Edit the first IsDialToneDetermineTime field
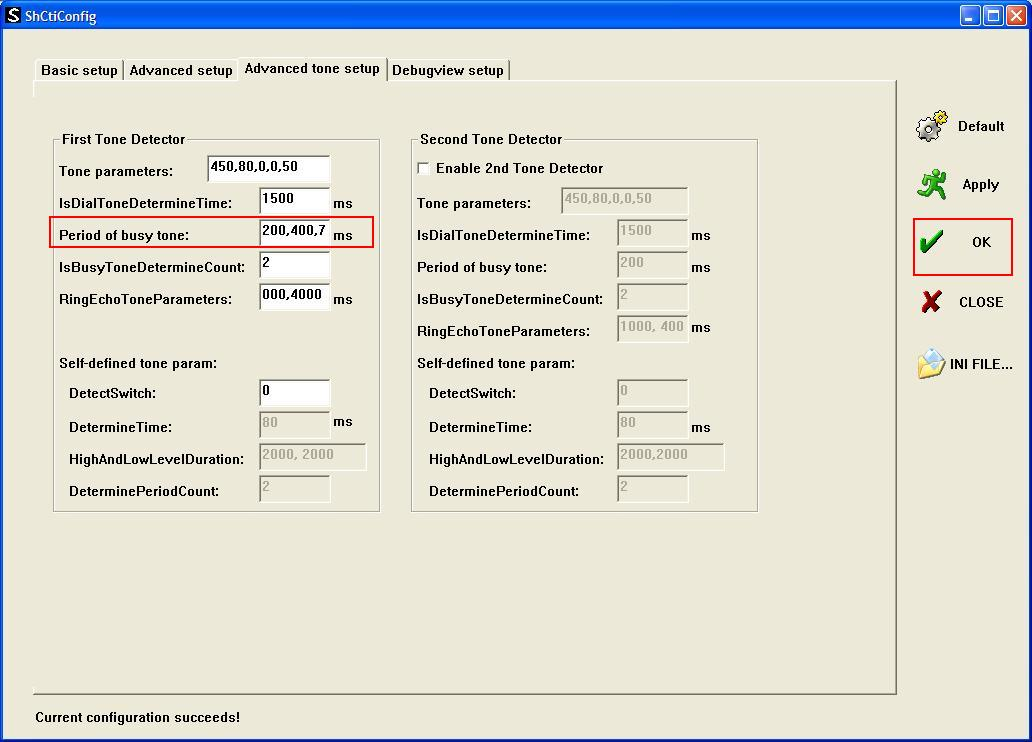Image resolution: width=1032 pixels, height=742 pixels. (294, 200)
